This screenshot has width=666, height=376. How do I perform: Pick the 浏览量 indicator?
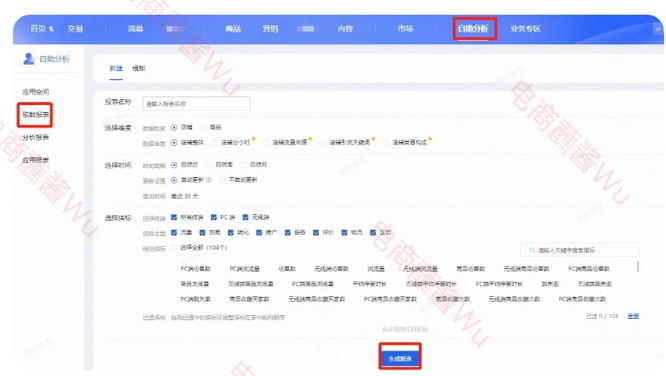point(376,269)
